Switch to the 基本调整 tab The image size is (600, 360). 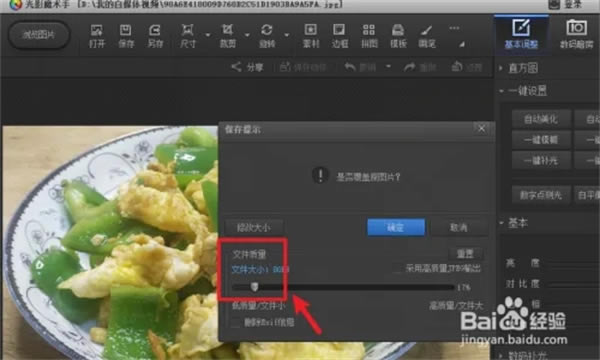tap(521, 34)
